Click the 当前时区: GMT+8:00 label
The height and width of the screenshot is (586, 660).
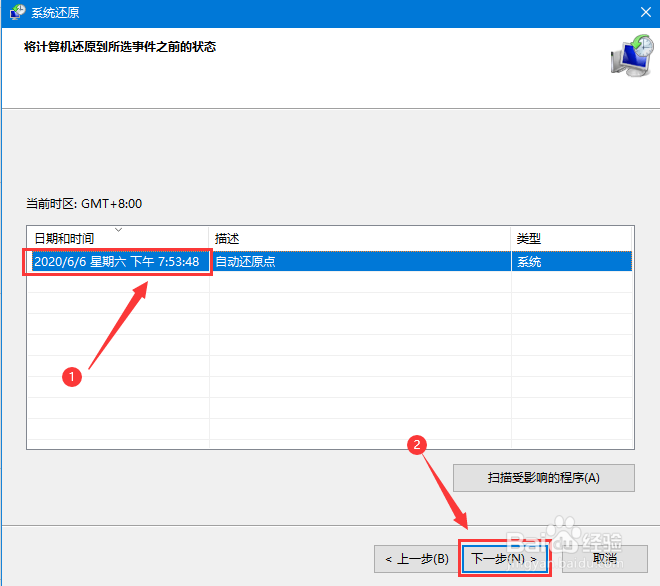pyautogui.click(x=84, y=204)
